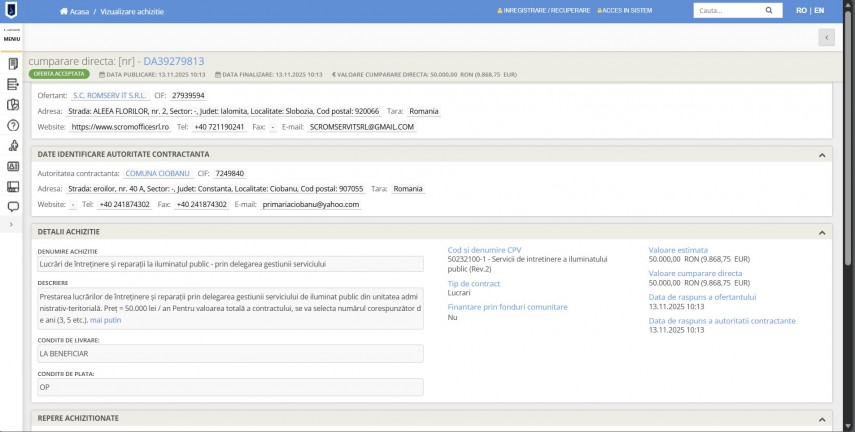Screen dimensions: 855x432
Task: Collapse the Repere Achizitionate section
Action: 822,418
